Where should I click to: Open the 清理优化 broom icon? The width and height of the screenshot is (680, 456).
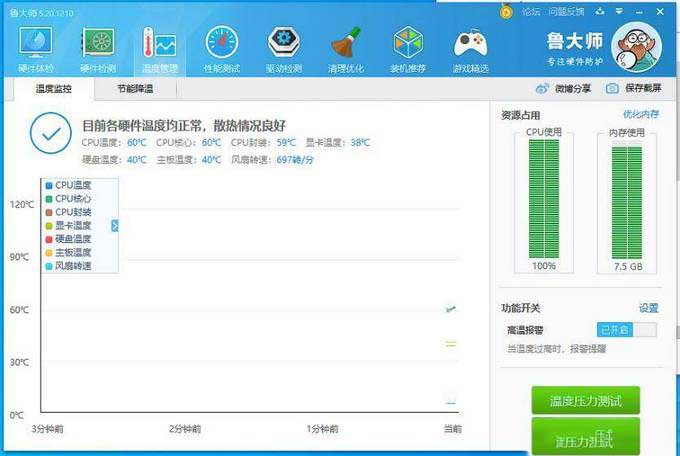coord(346,43)
